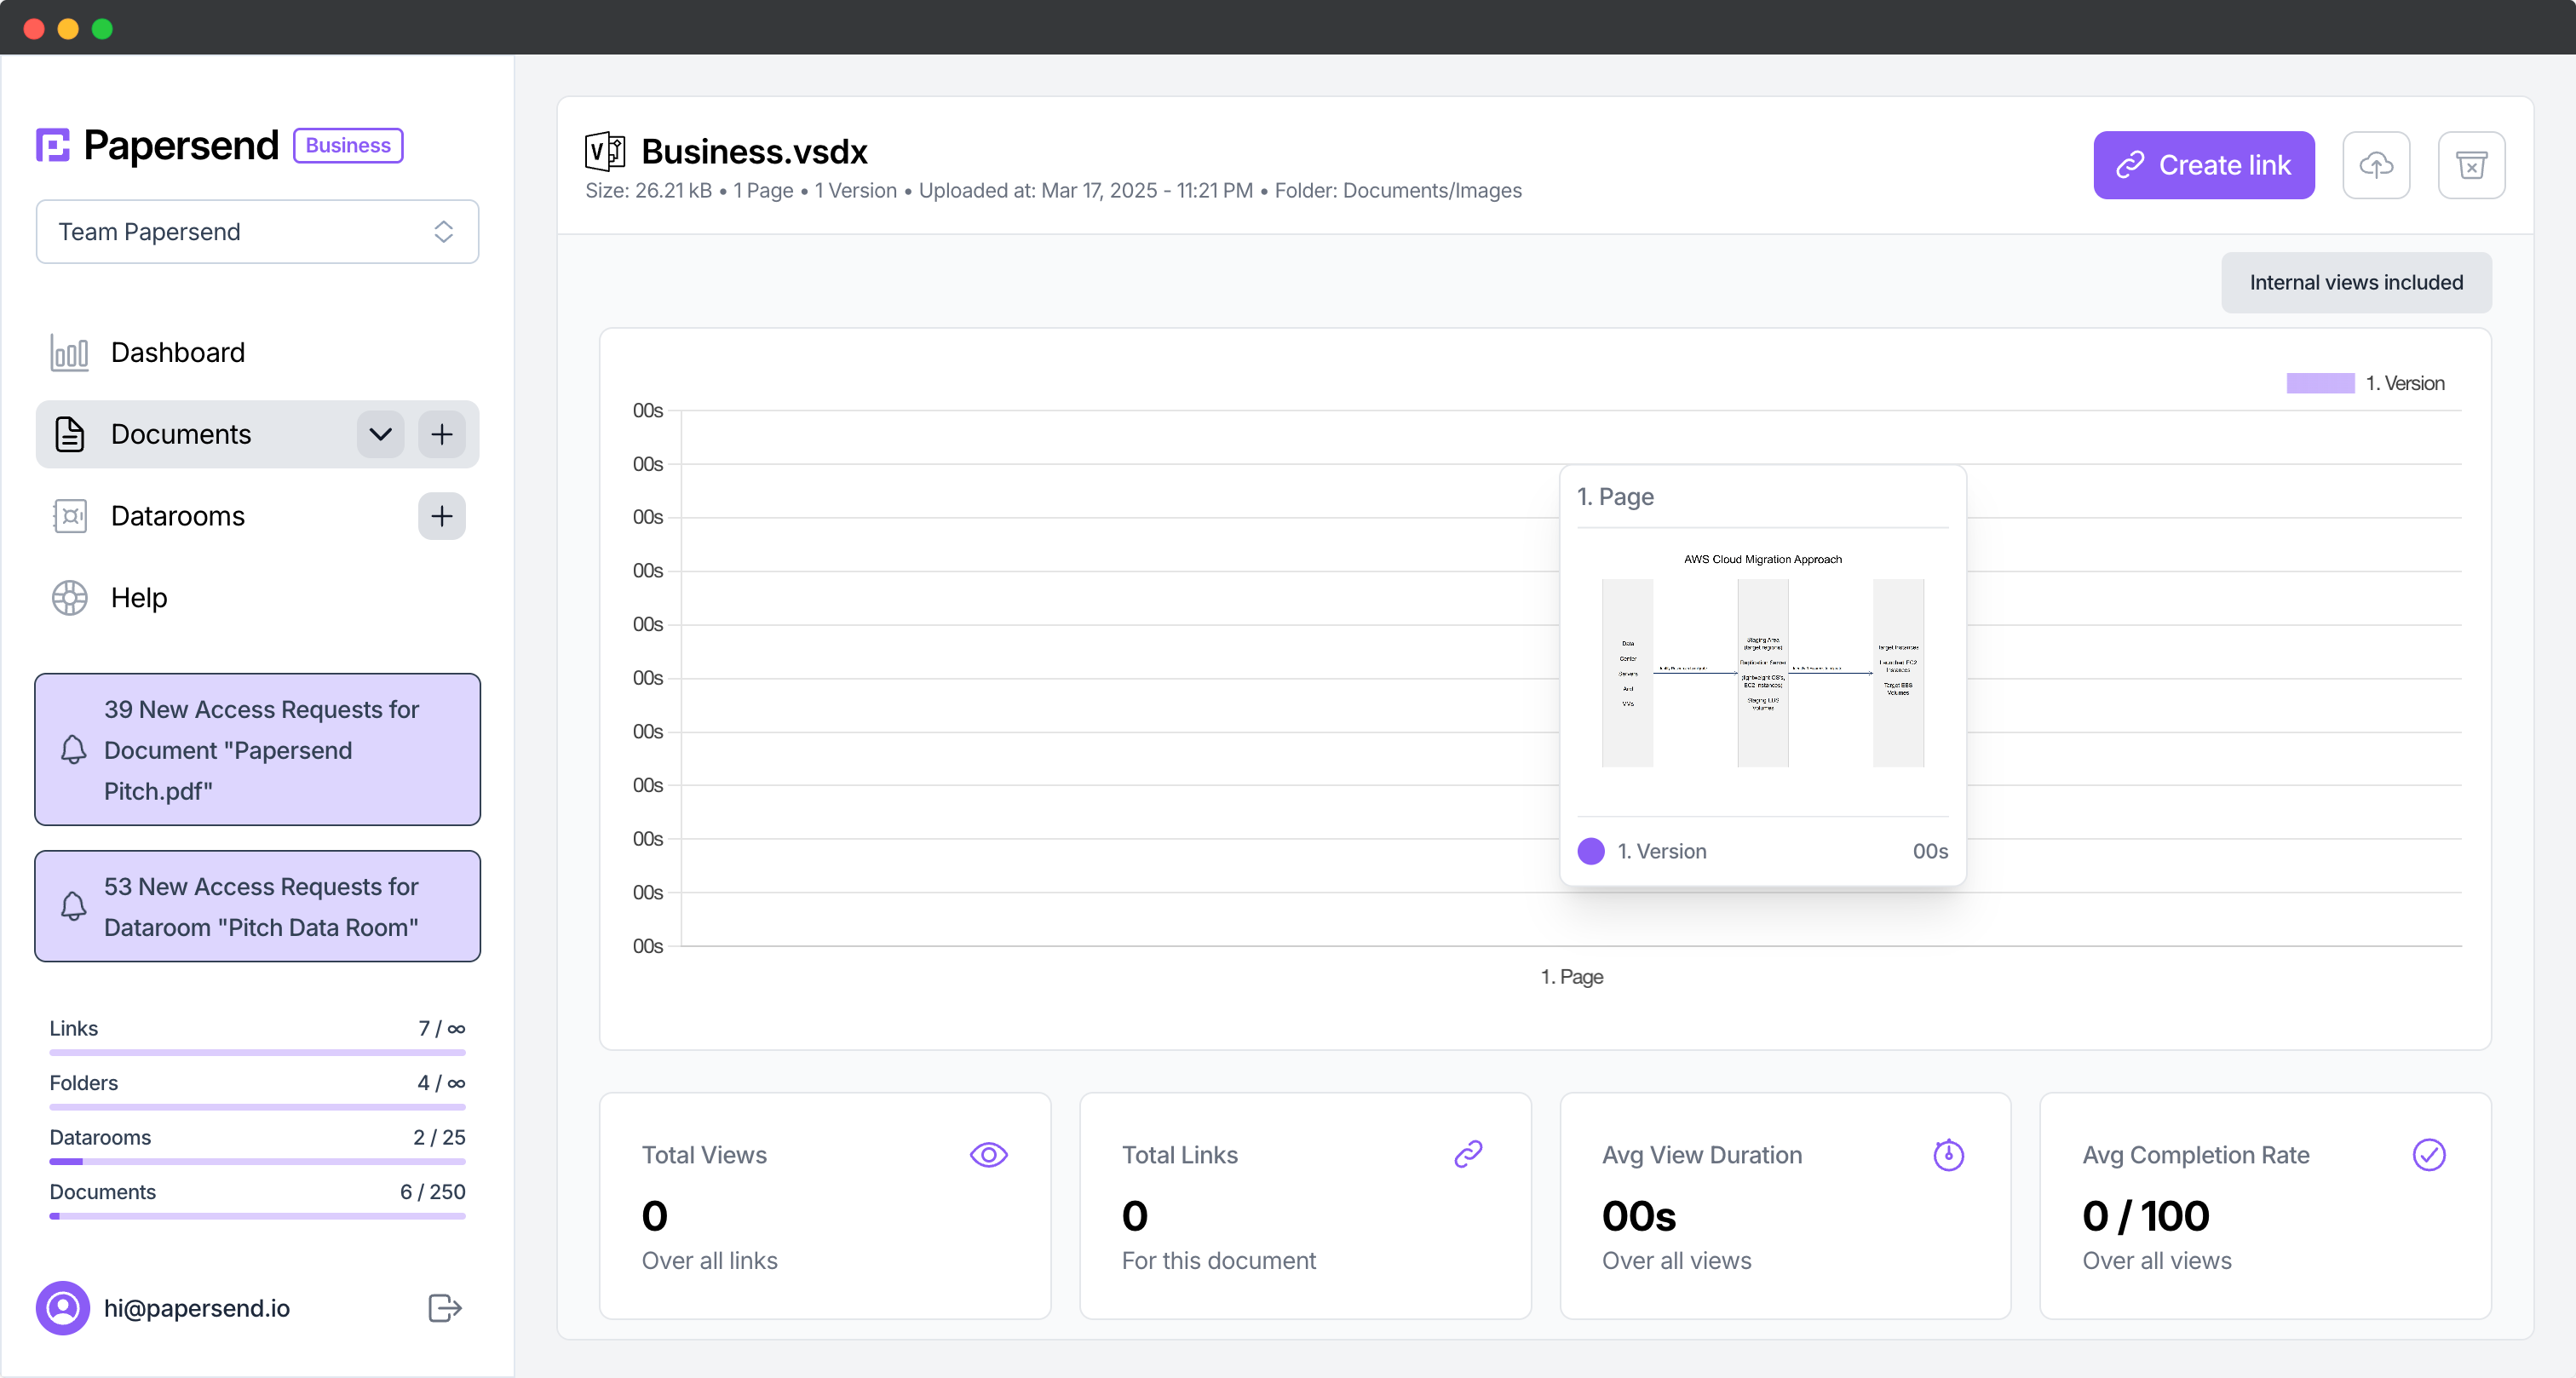Click the eye icon in Total Views card
The image size is (2576, 1378).
[988, 1155]
